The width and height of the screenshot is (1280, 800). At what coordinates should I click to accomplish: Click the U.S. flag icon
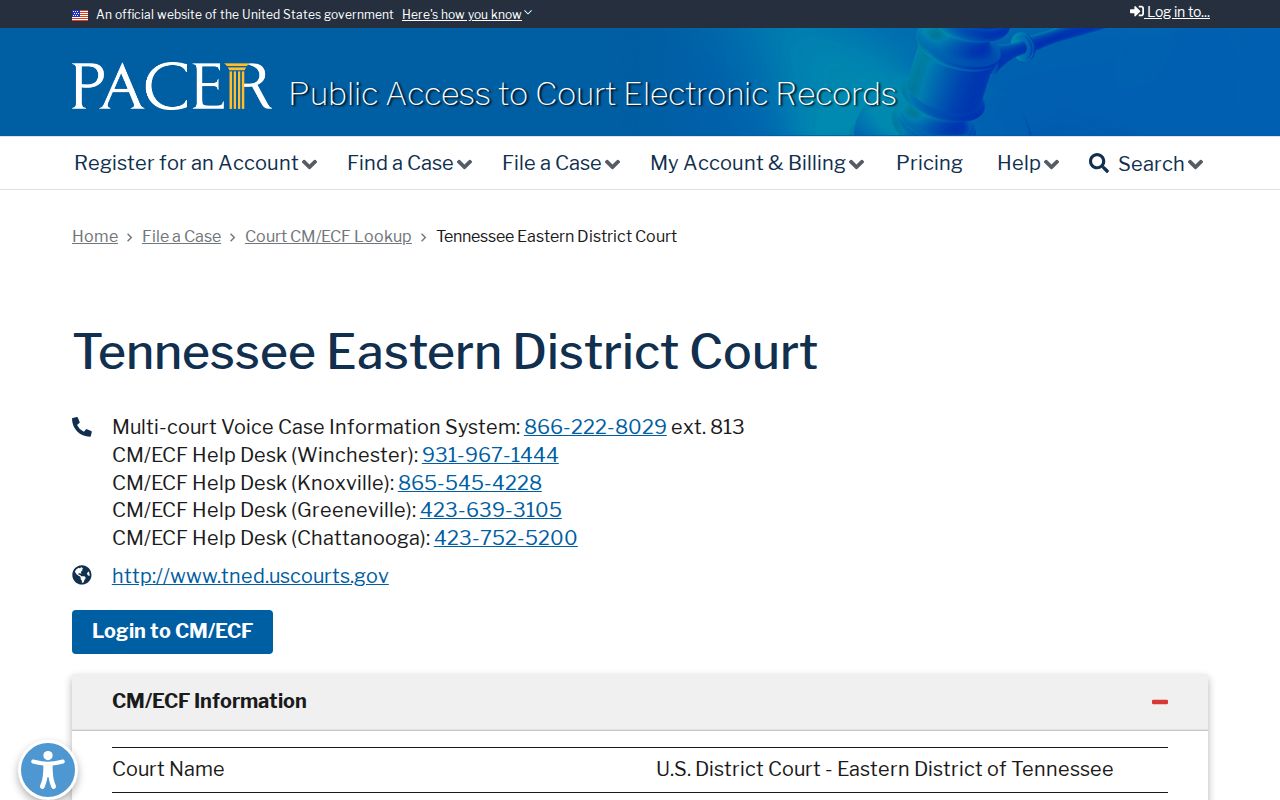click(80, 15)
